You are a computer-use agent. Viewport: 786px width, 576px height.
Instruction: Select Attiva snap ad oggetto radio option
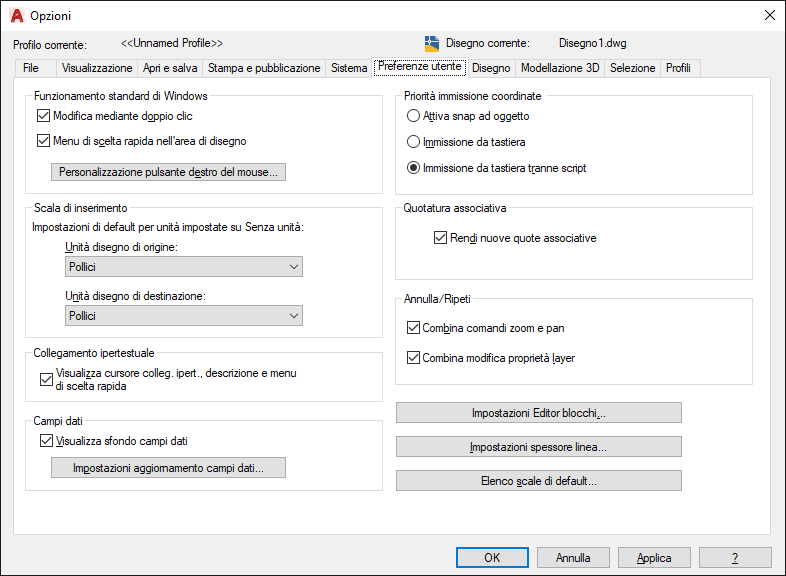coord(414,116)
